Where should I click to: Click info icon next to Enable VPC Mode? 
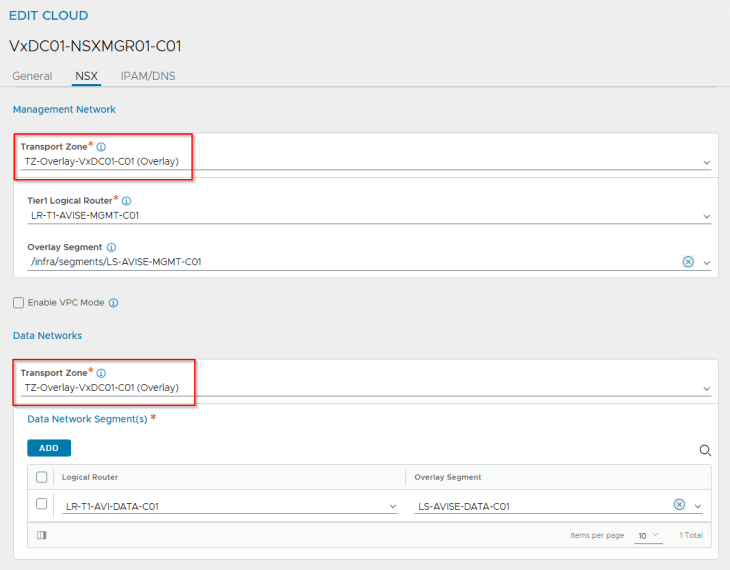click(113, 303)
